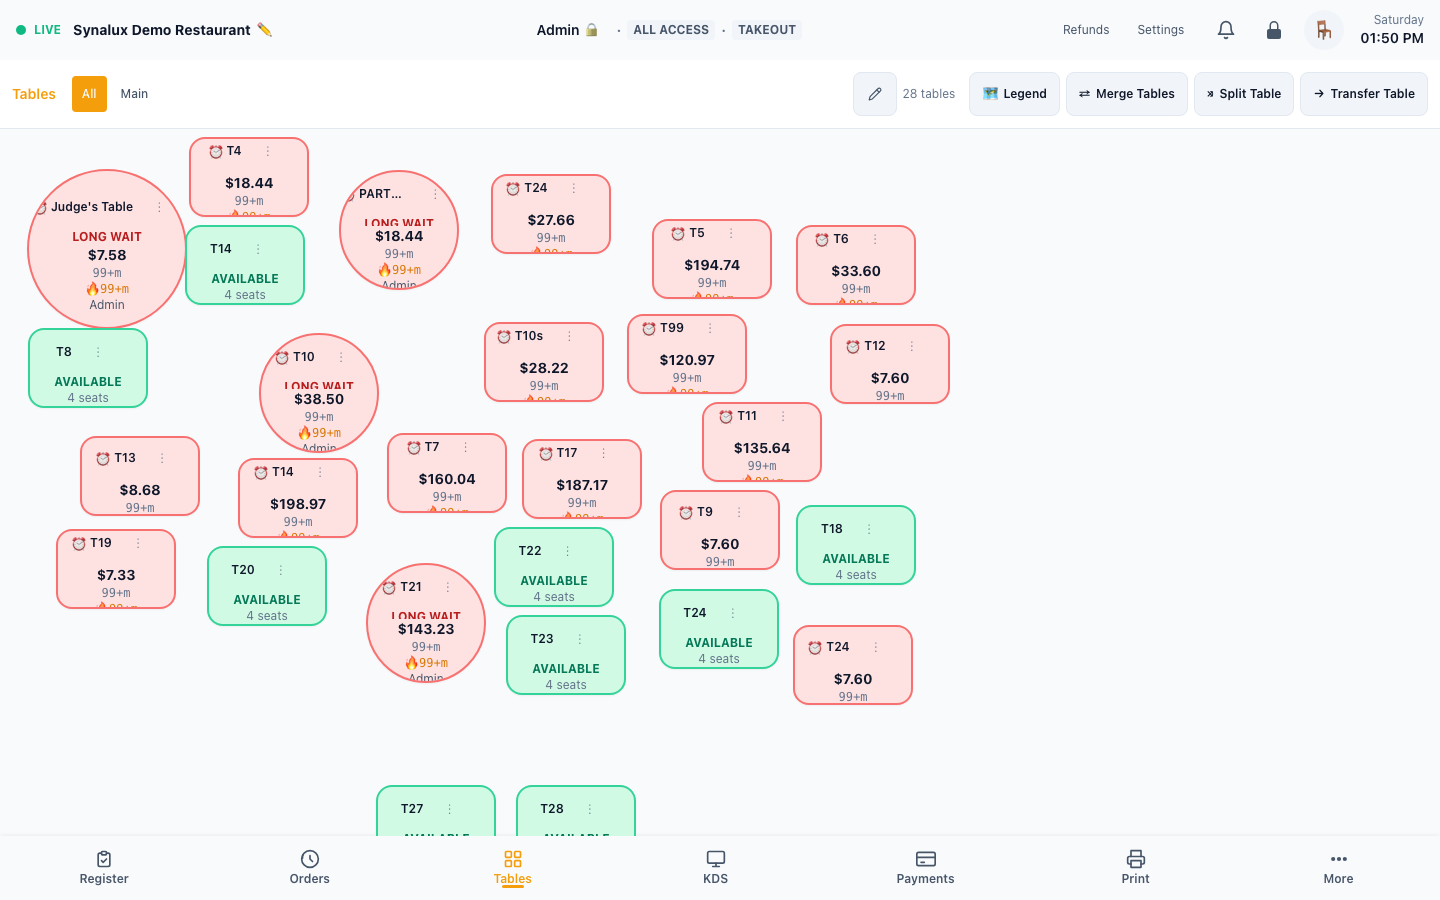
Task: Open the More menu with three dots
Action: click(1338, 867)
